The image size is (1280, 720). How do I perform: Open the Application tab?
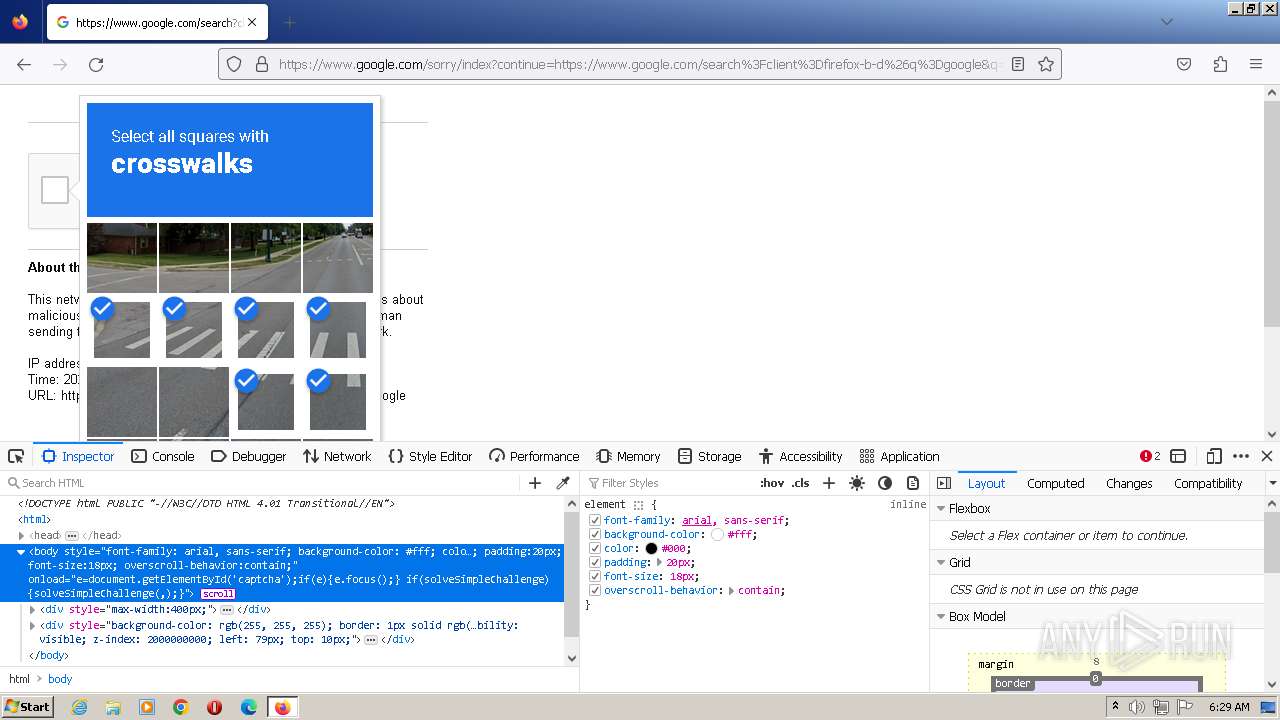coord(899,456)
